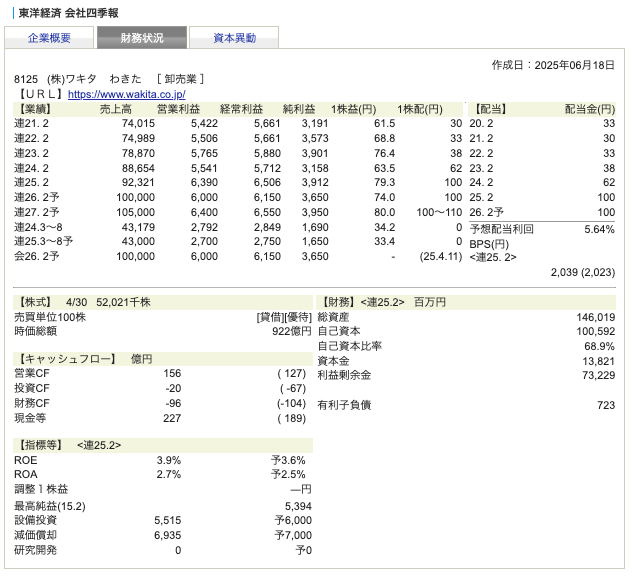Viewport: 632px width, 576px height.
Task: Select the 連27. 2予 row label
Action: [37, 212]
